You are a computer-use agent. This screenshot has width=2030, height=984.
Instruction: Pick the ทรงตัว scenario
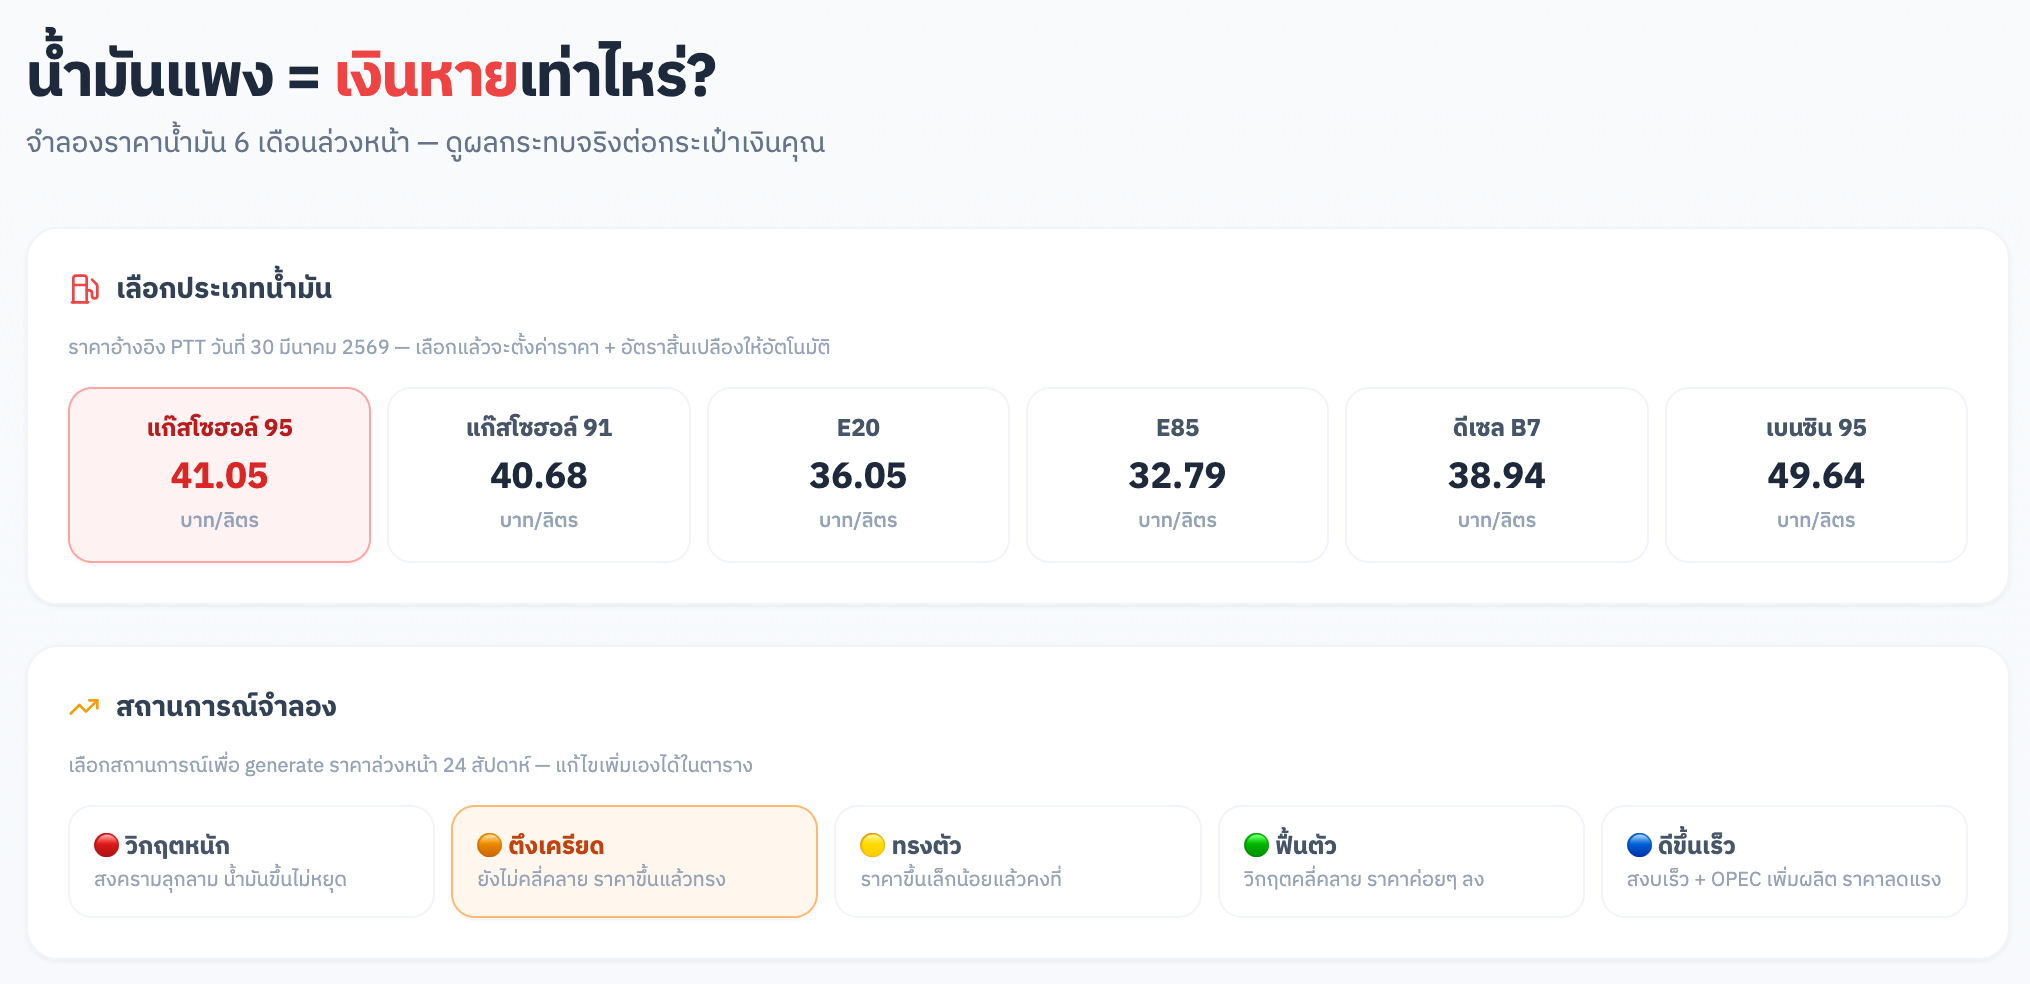[x=1017, y=861]
